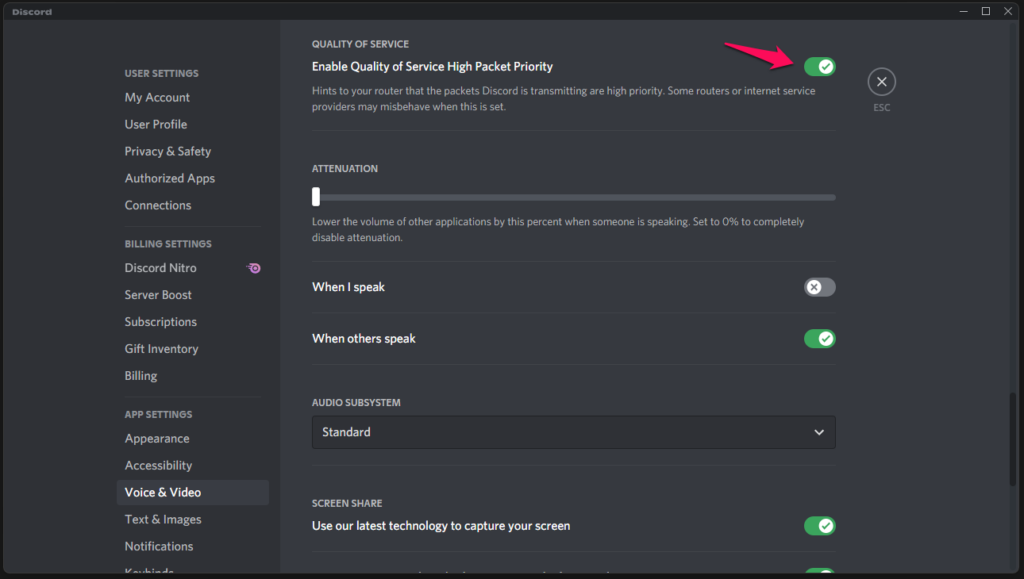Screen dimensions: 1024x579
Task: Minimize the Discord window
Action: (x=962, y=11)
